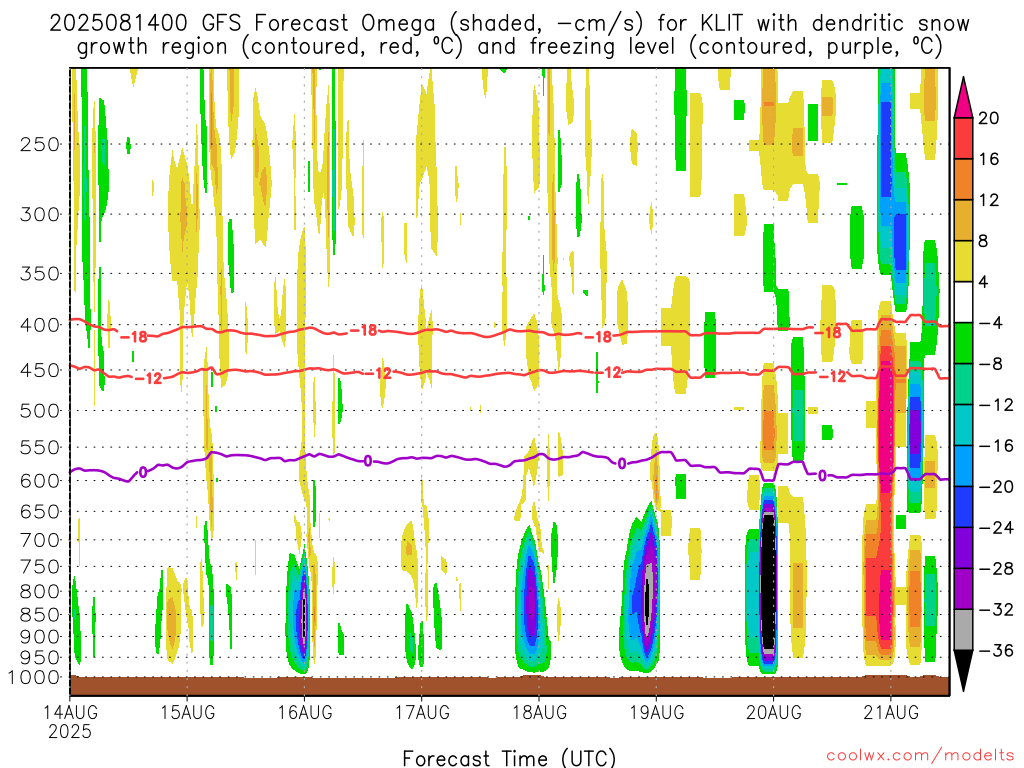This screenshot has width=1024, height=768.
Task: Click the 500 pressure level label
Action: tap(40, 411)
